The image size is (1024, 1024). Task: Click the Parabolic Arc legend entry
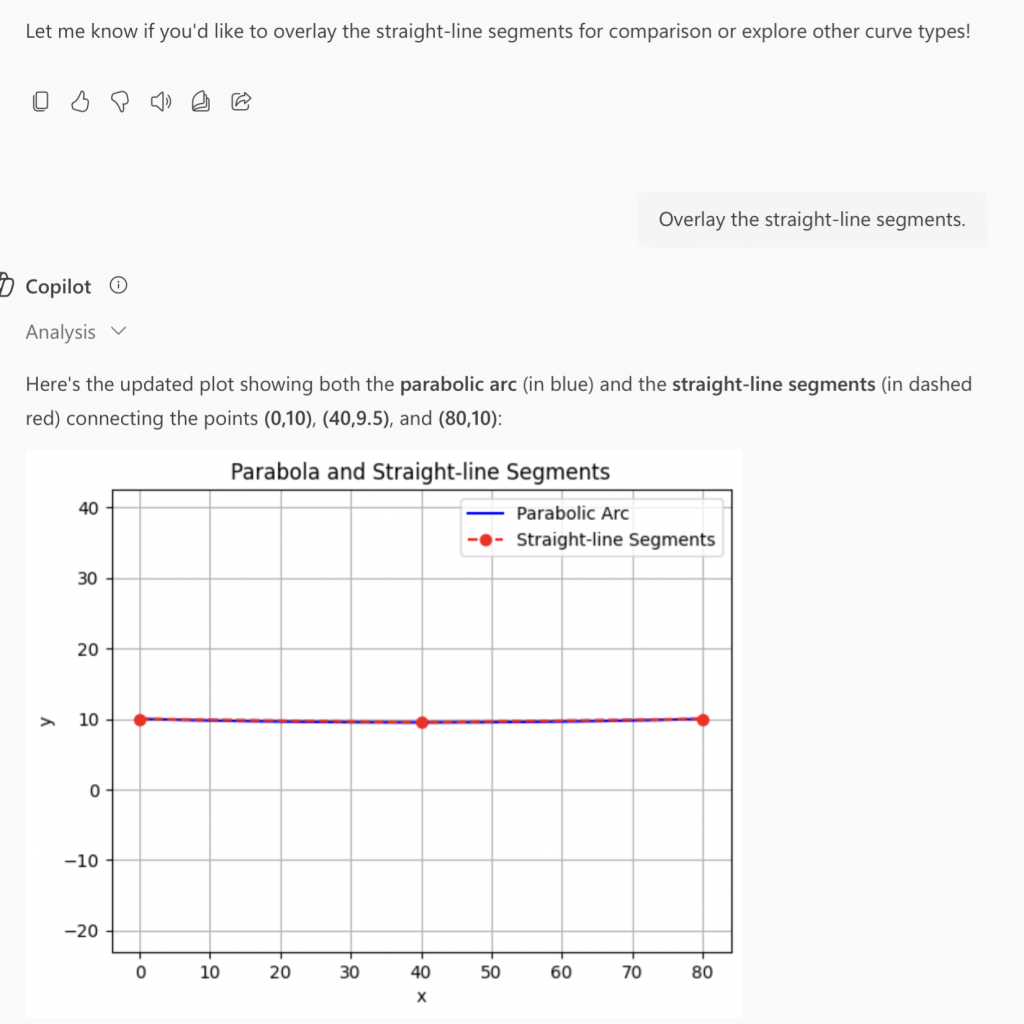tap(572, 513)
